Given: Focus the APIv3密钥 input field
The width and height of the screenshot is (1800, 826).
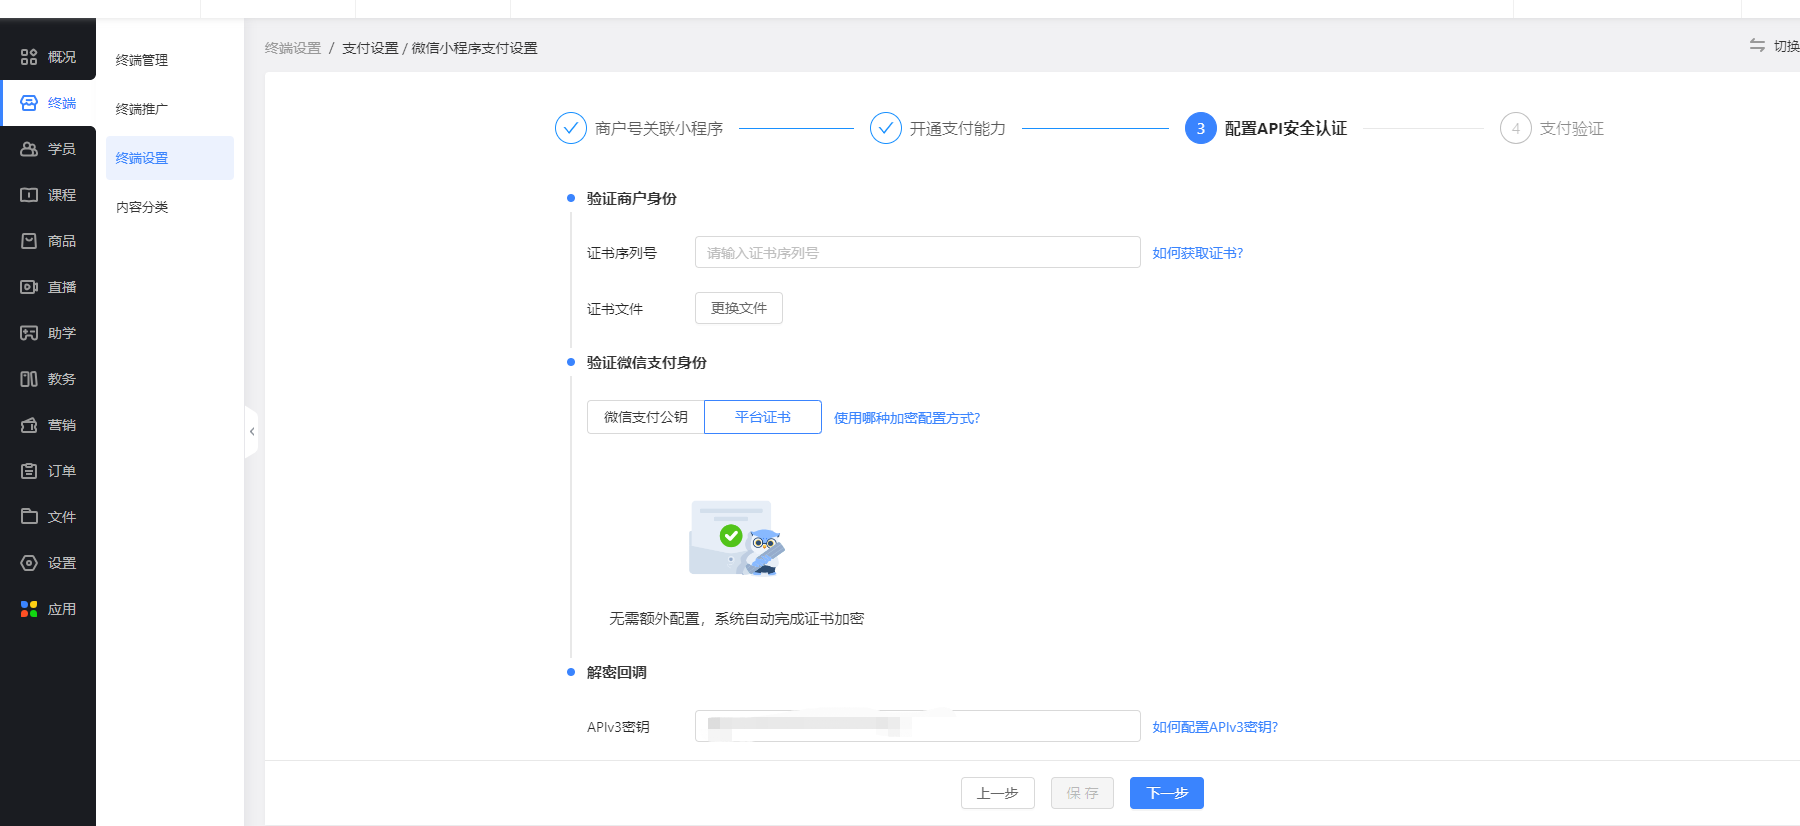Looking at the screenshot, I should pyautogui.click(x=918, y=726).
